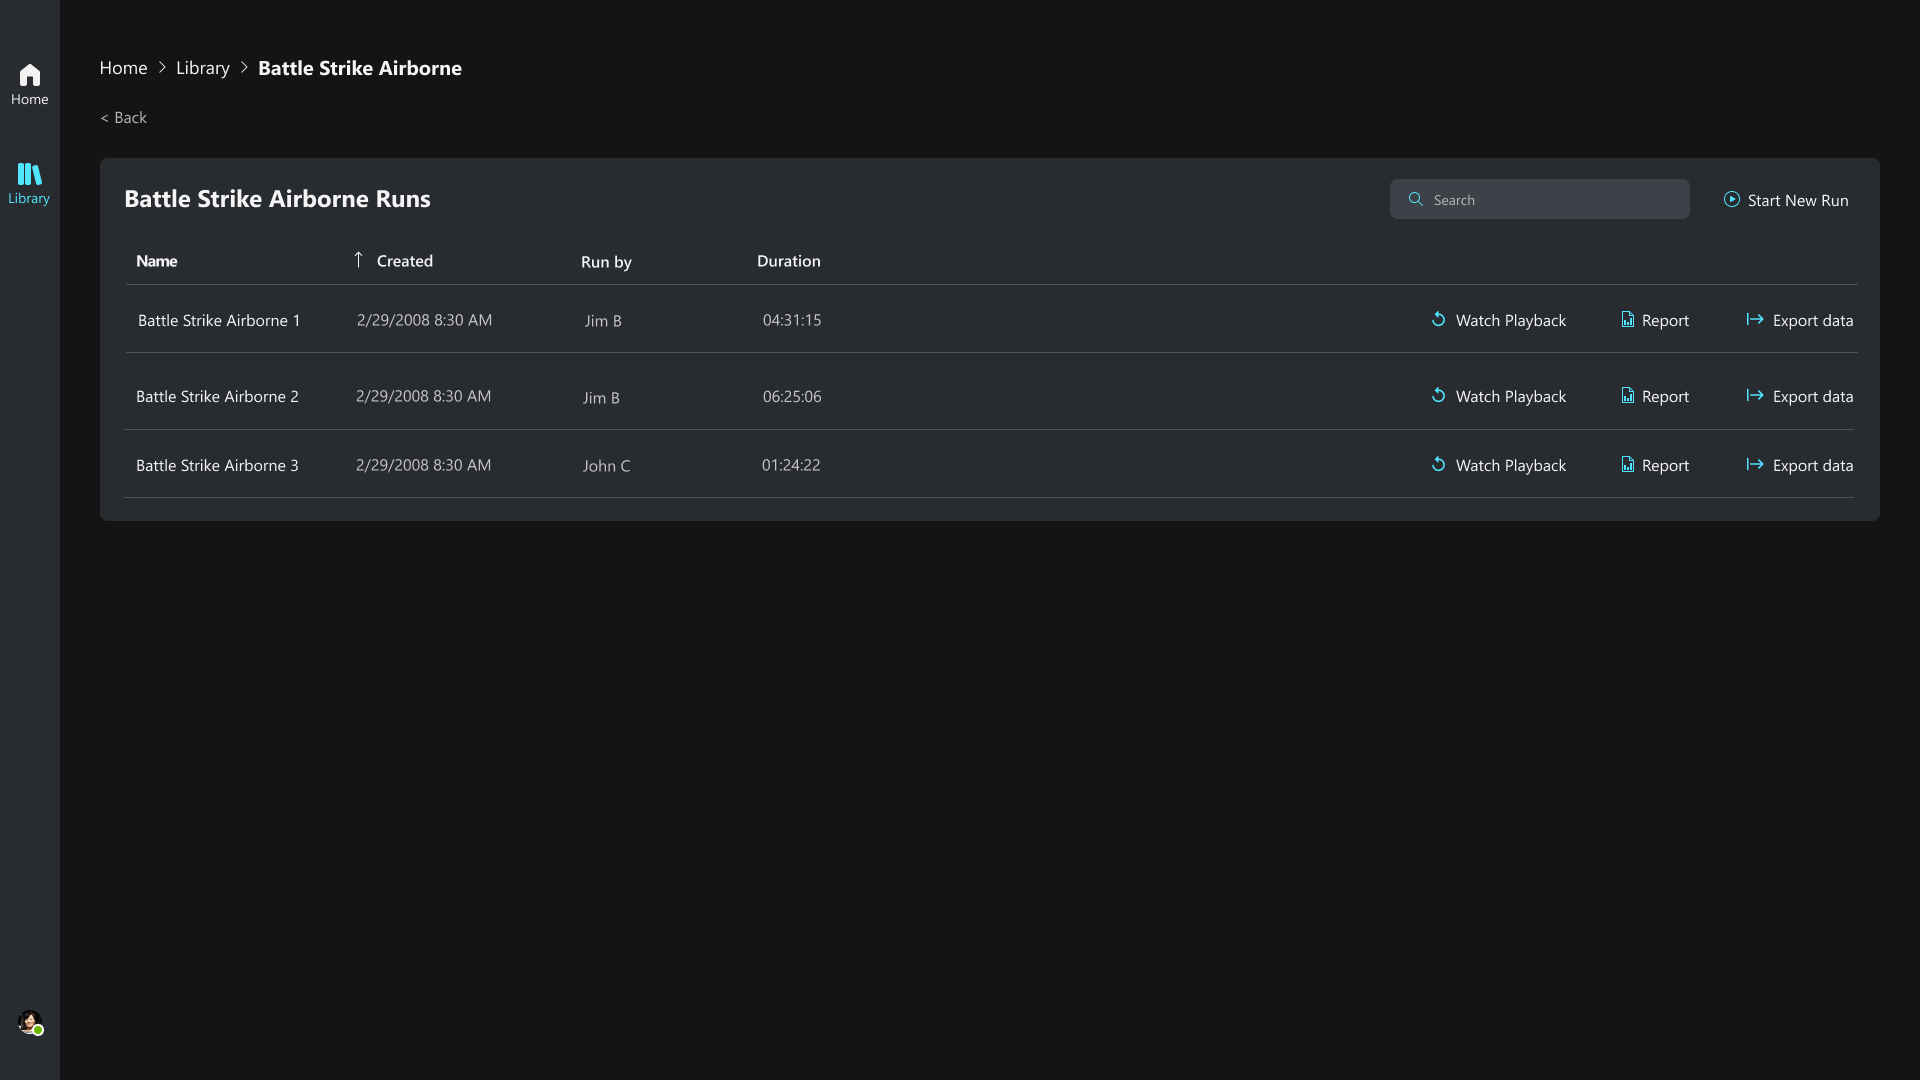Click report icon for Battle Strike Airborne 2
Viewport: 1920px width, 1080px height.
(x=1627, y=396)
